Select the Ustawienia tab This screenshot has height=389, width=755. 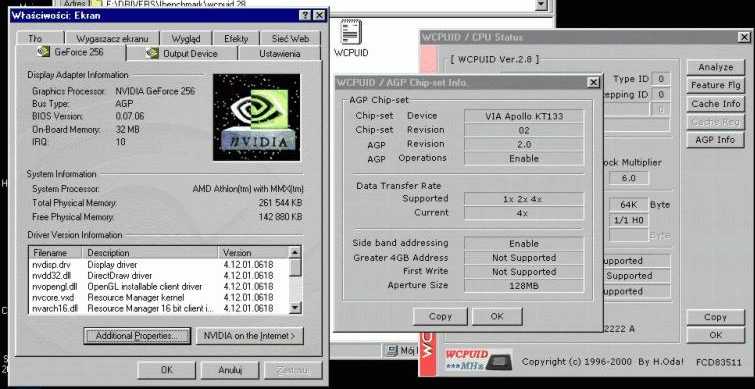click(280, 53)
